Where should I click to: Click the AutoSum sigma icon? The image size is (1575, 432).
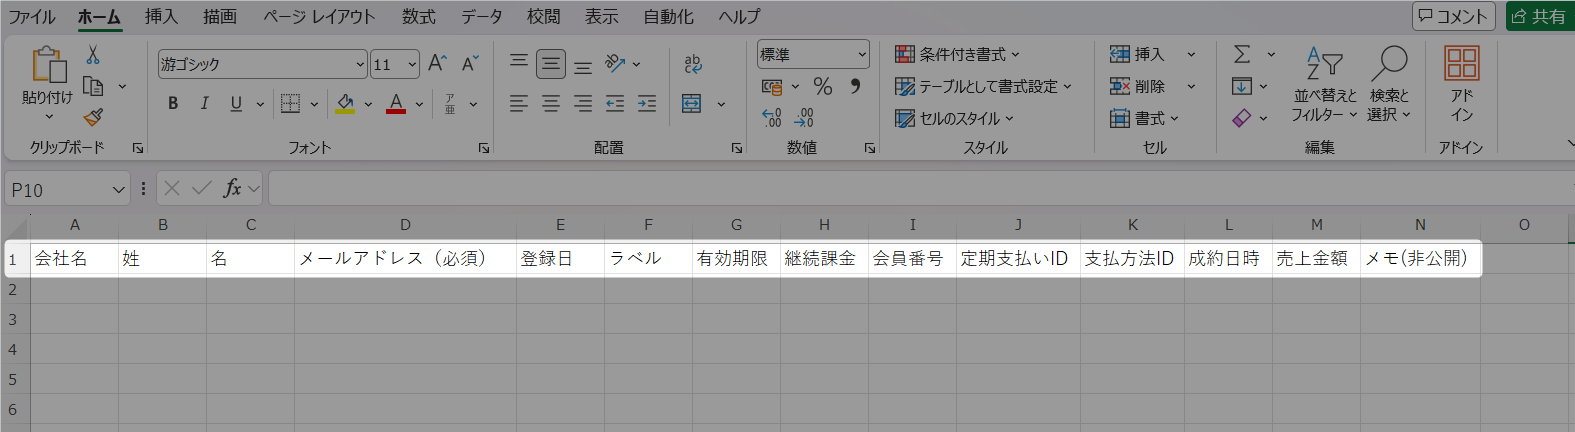(1242, 55)
